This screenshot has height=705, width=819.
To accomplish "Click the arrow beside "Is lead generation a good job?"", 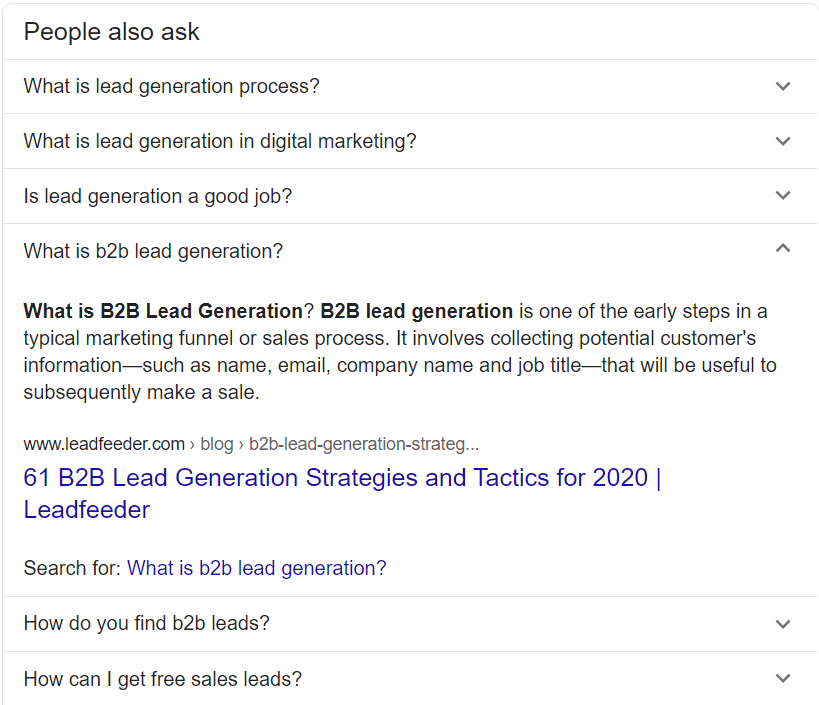I will click(783, 196).
